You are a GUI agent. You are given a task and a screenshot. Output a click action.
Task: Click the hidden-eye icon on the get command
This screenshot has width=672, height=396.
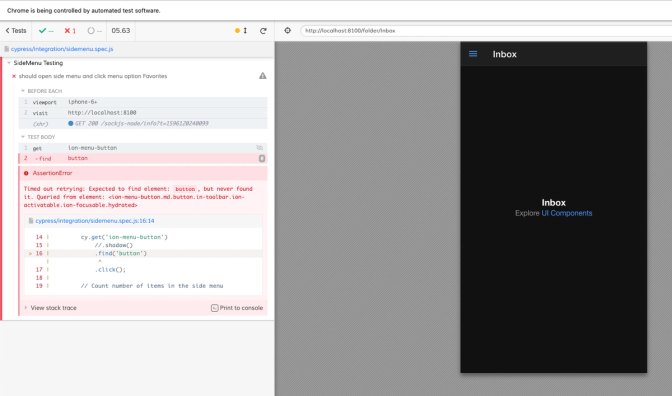tap(260, 148)
